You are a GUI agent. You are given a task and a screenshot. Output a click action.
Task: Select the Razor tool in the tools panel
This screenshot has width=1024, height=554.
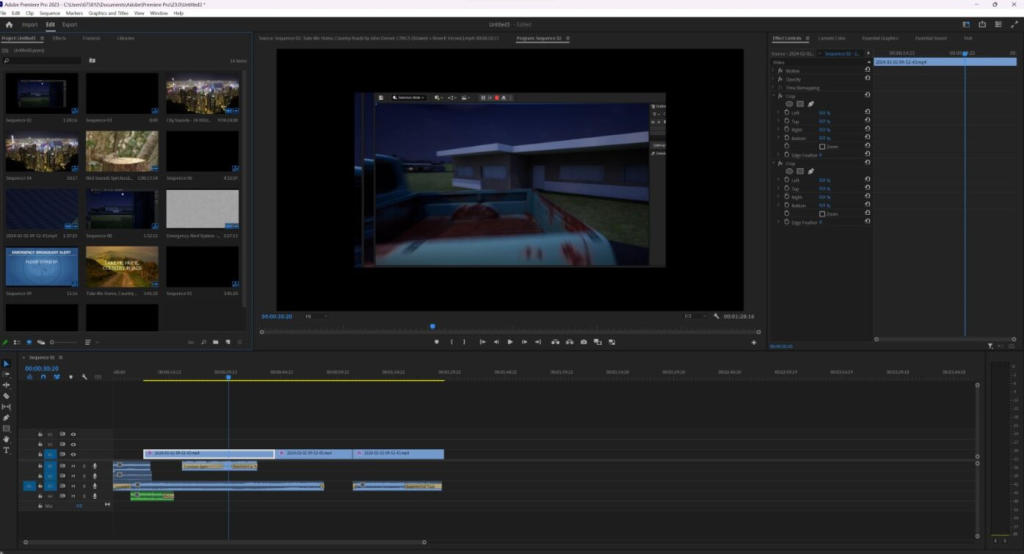[6, 396]
